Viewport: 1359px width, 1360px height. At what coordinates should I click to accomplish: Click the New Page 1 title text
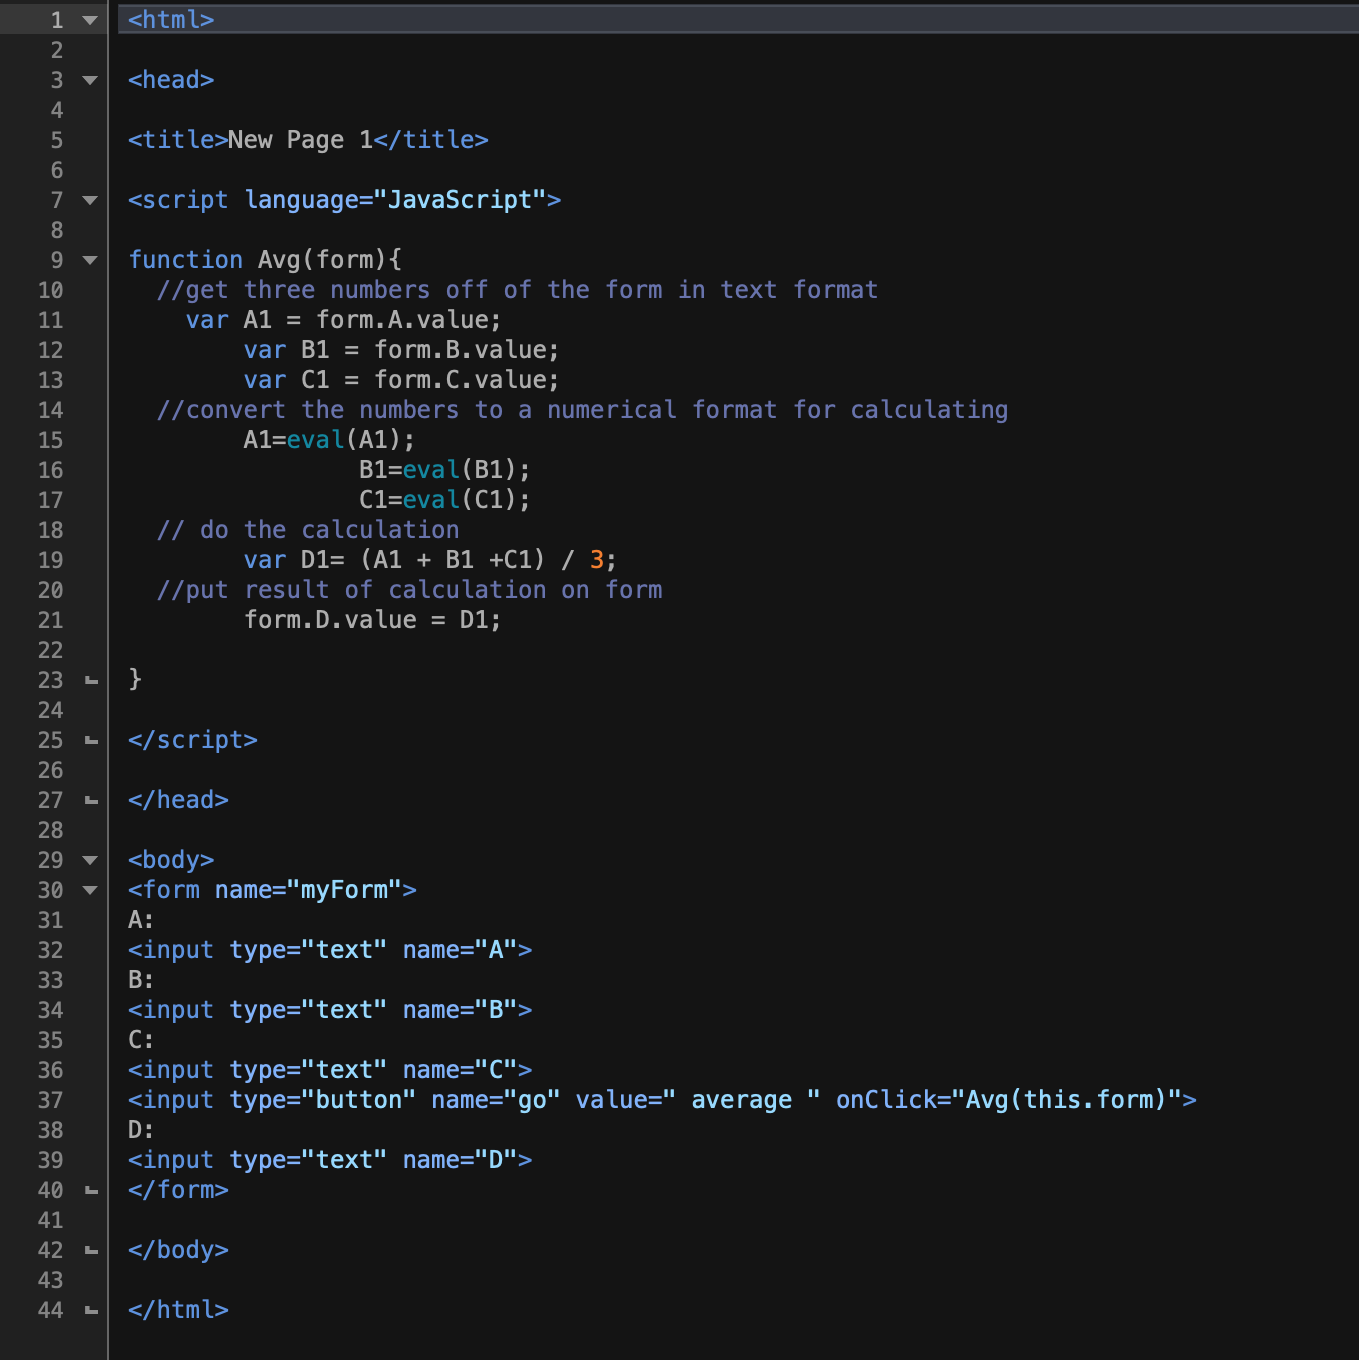(x=298, y=140)
